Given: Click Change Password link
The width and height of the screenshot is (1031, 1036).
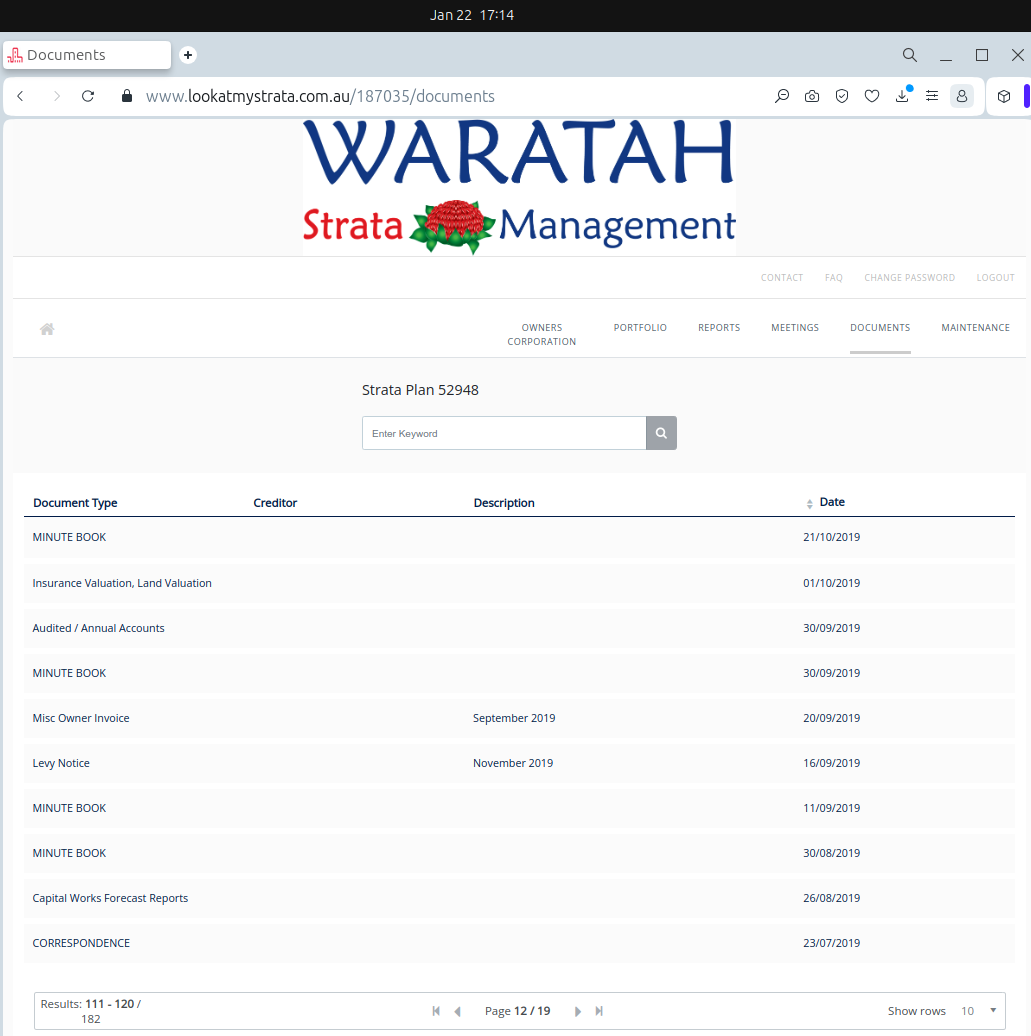Looking at the screenshot, I should pyautogui.click(x=909, y=278).
